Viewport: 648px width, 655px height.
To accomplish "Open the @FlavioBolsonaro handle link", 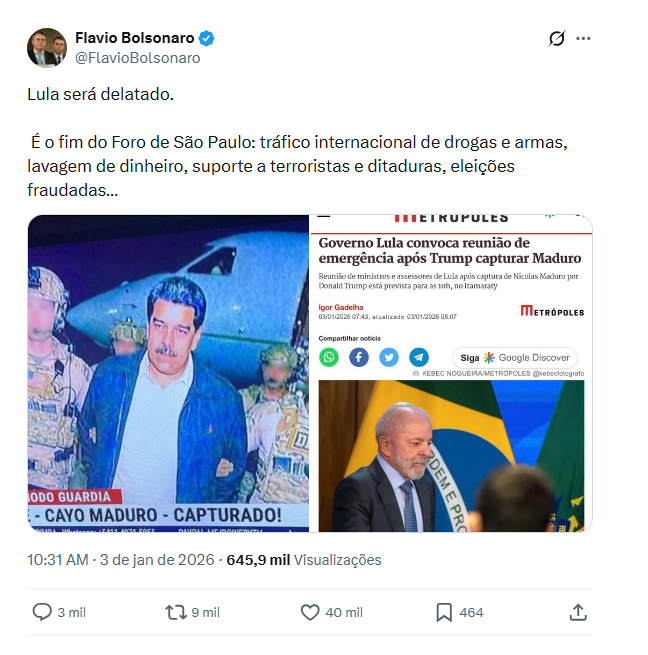I will coord(137,58).
